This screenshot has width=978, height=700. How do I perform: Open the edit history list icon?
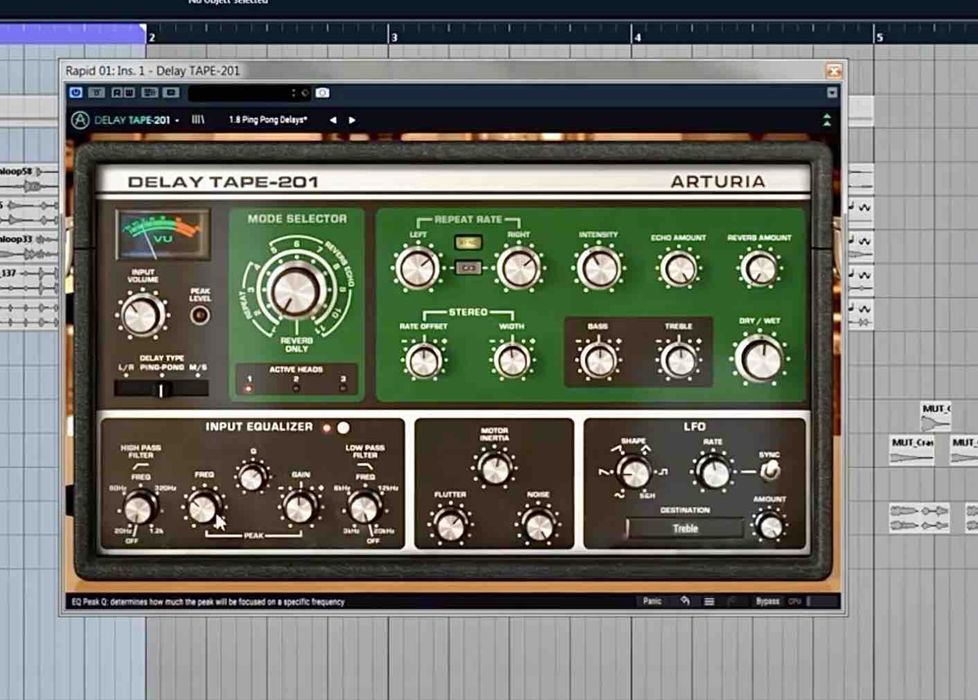pos(709,602)
